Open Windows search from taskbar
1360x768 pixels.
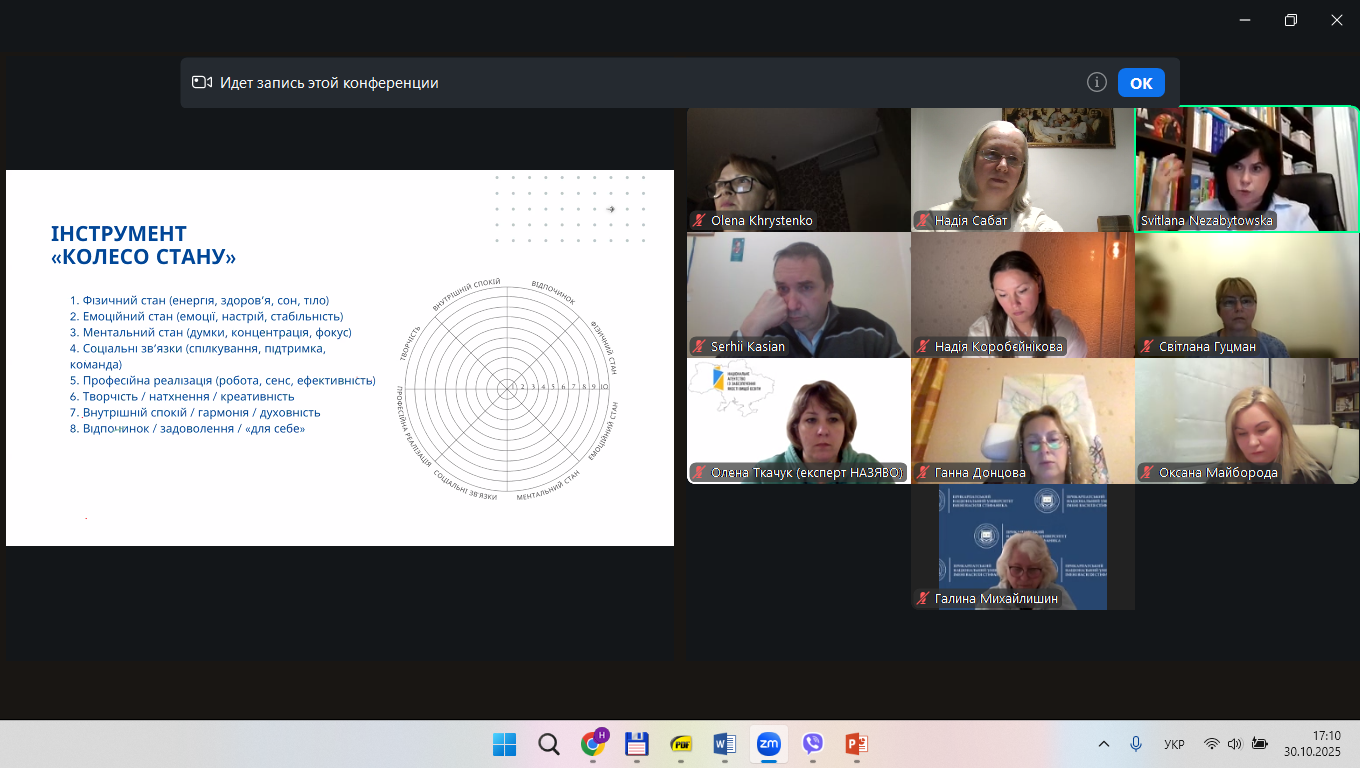coord(549,744)
